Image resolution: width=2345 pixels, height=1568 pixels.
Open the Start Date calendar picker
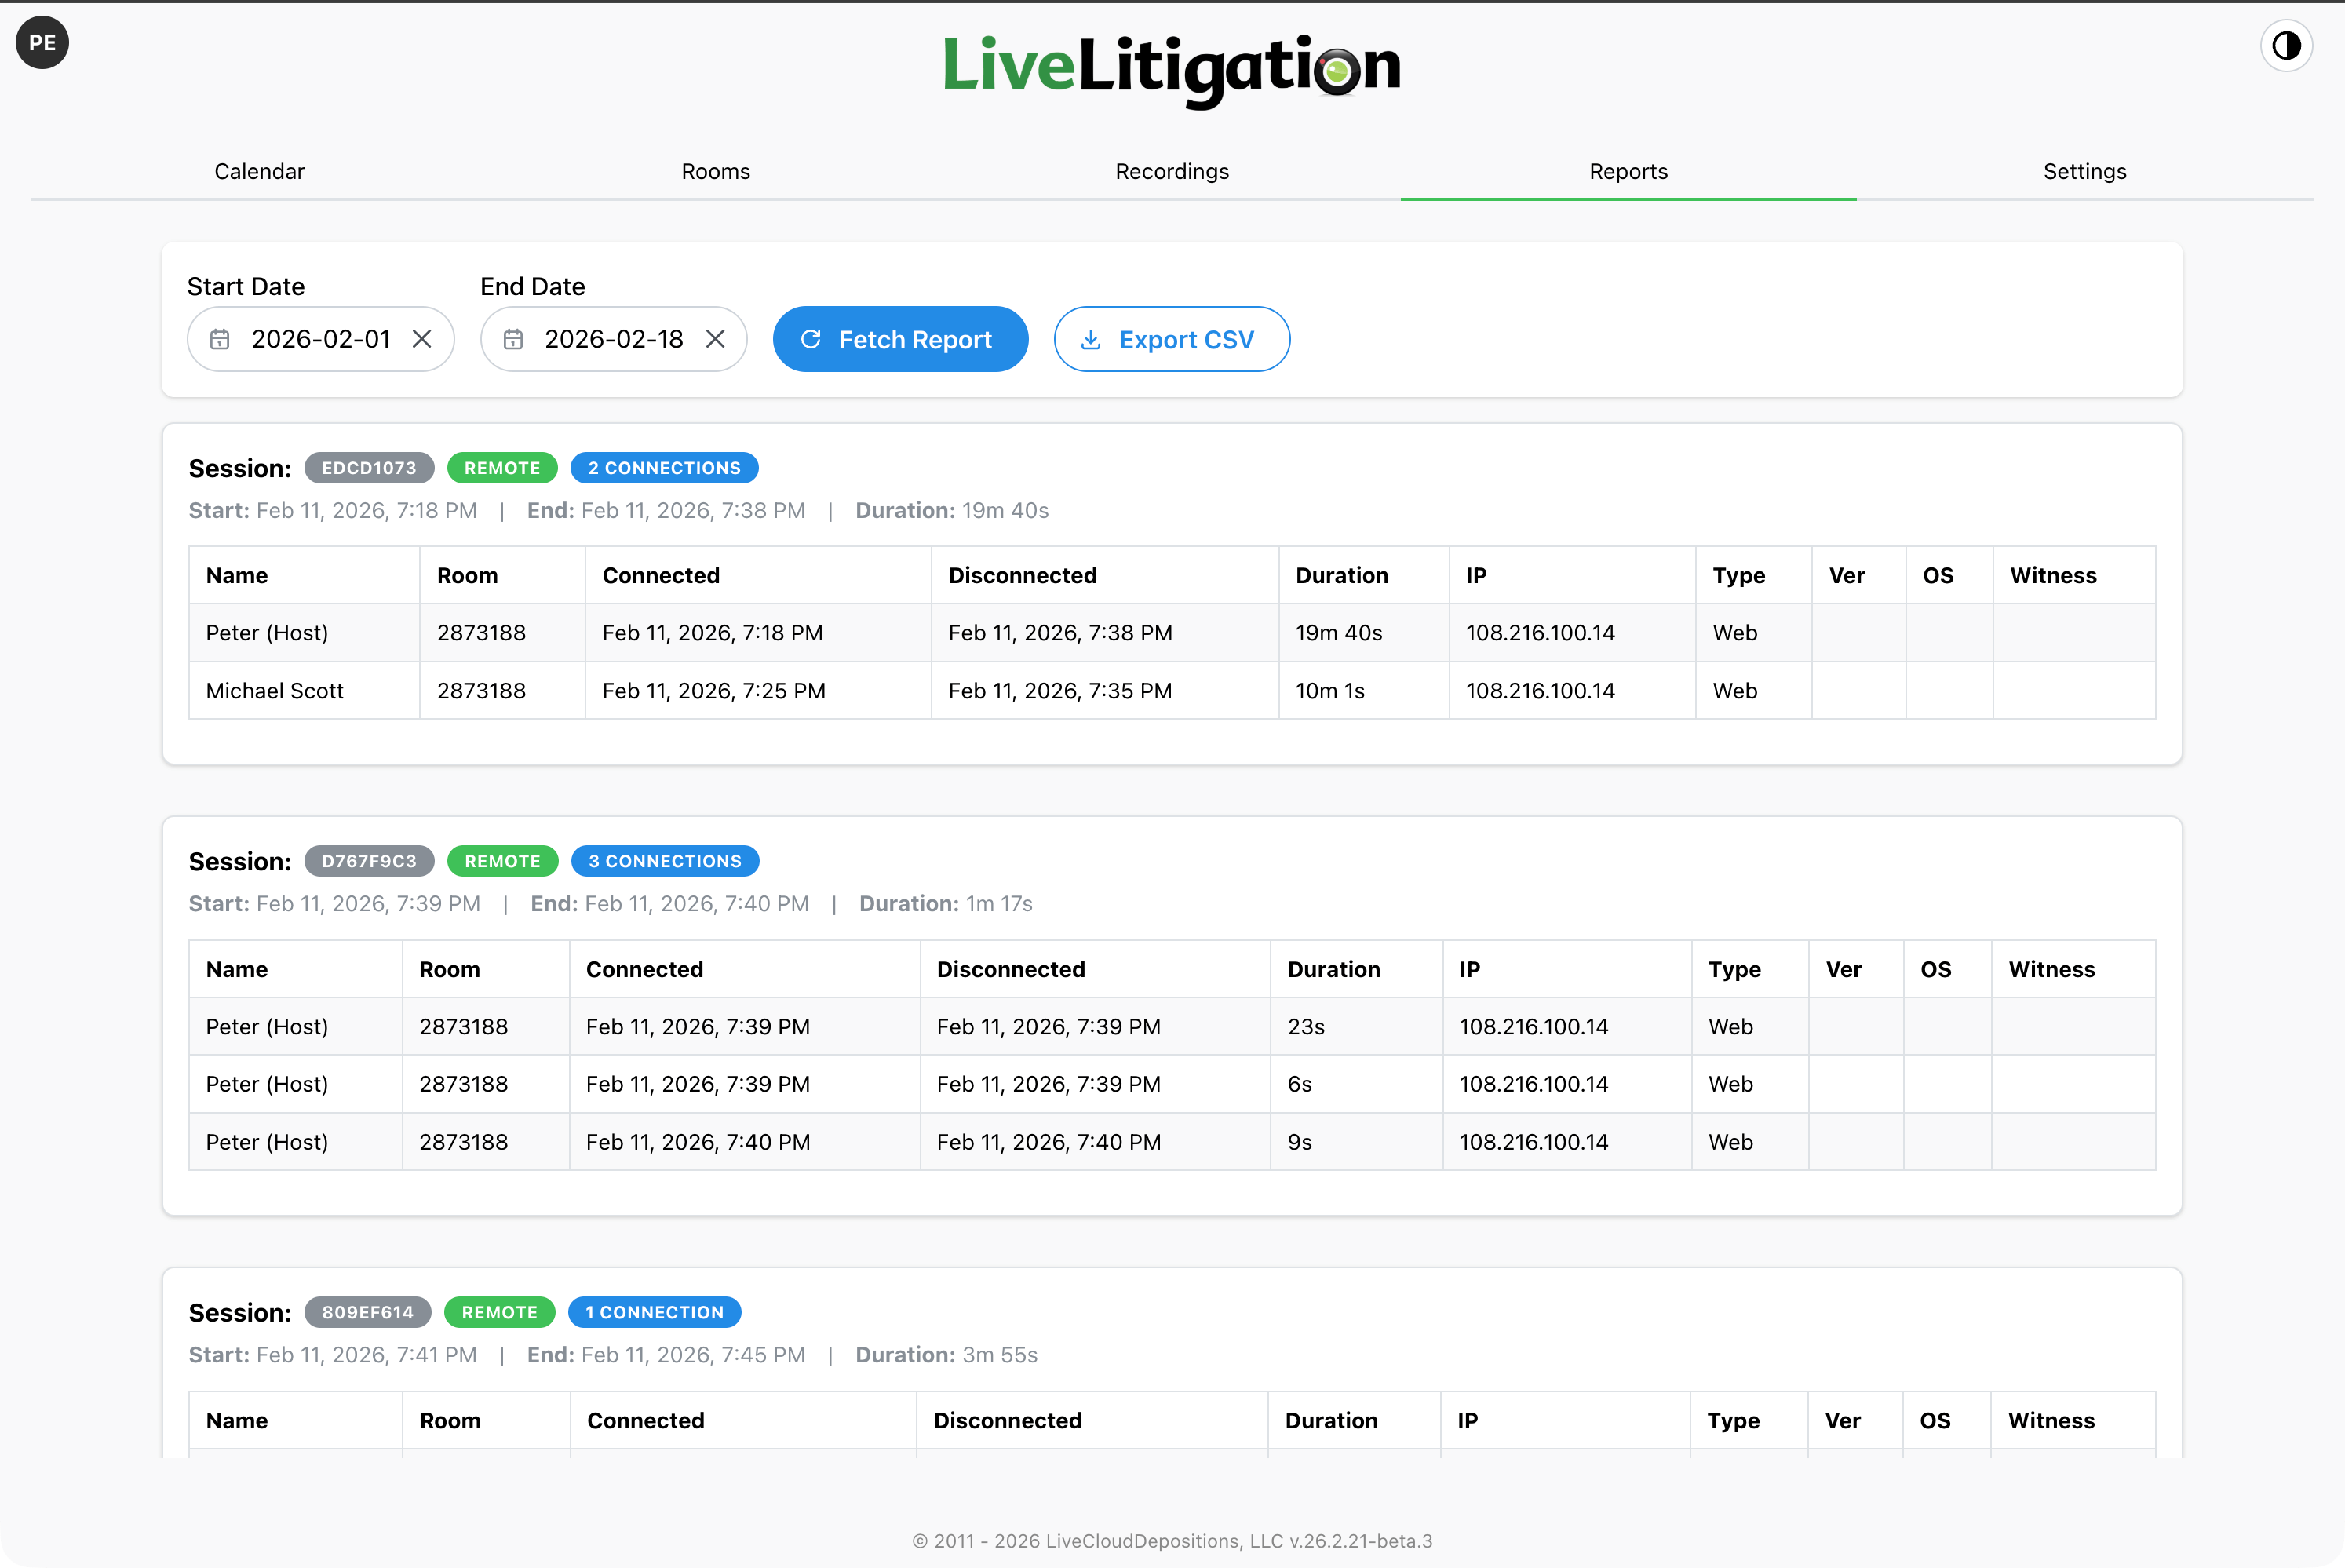pos(221,339)
